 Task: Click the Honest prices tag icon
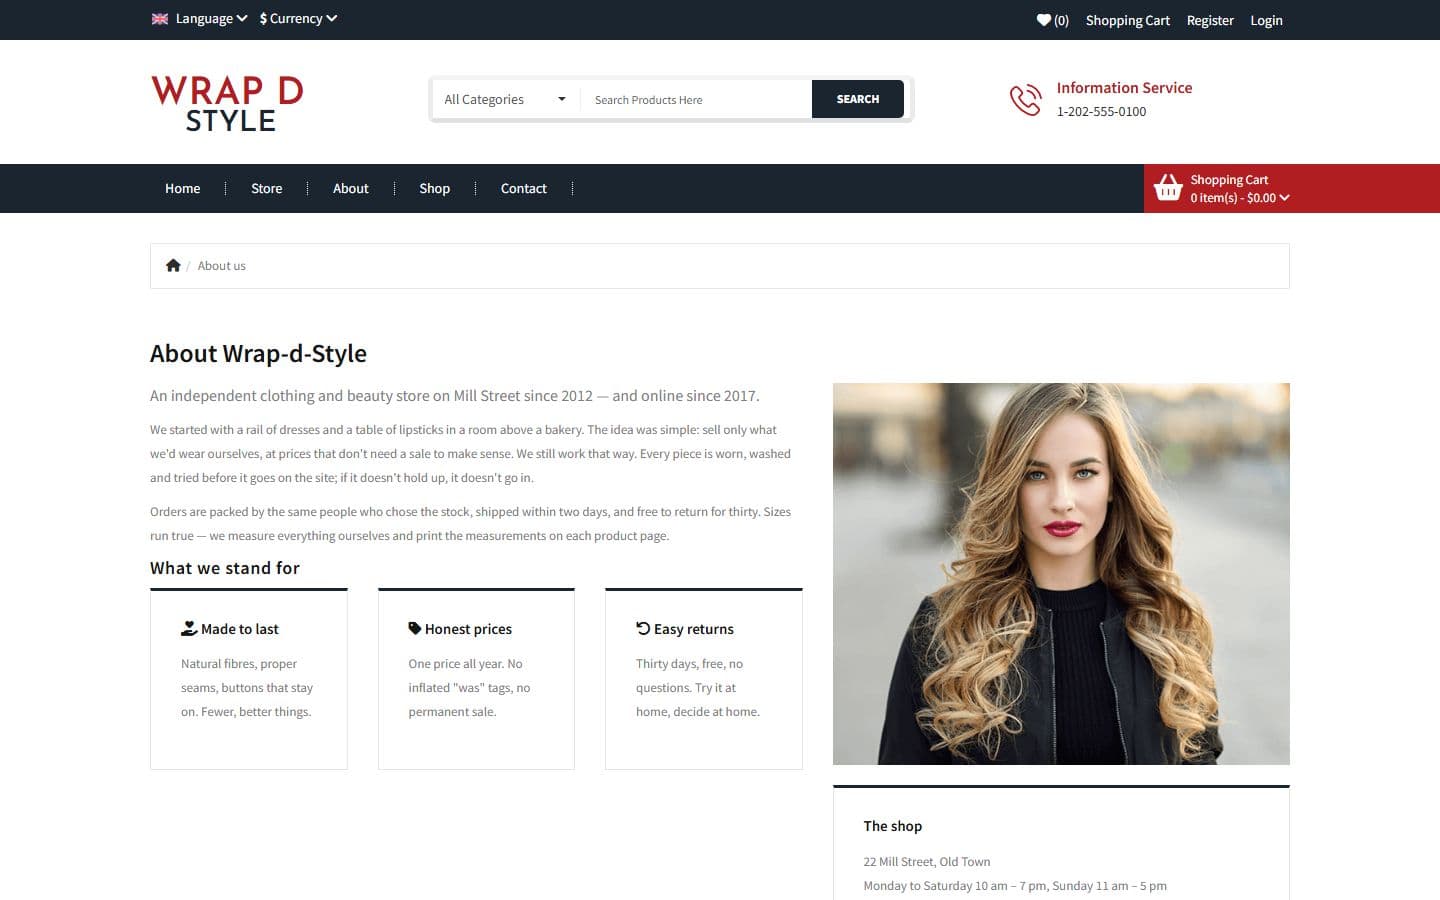[x=415, y=629]
